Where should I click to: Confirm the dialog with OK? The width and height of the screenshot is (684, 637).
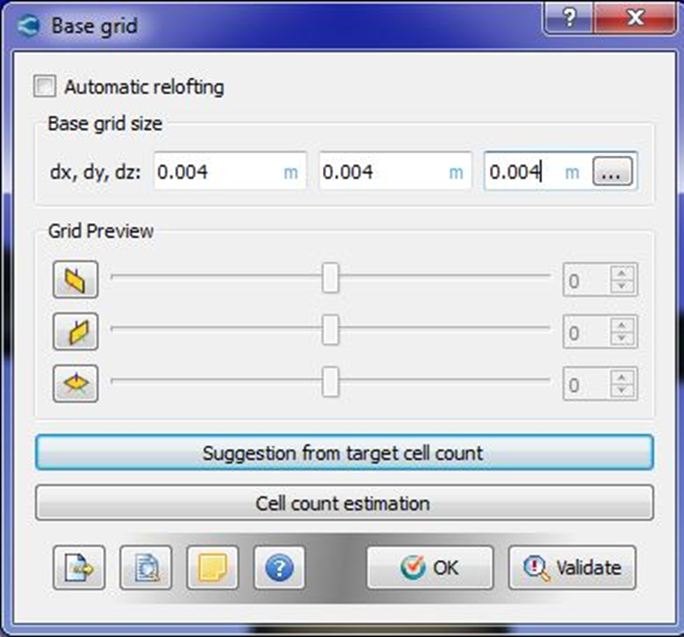pyautogui.click(x=430, y=568)
